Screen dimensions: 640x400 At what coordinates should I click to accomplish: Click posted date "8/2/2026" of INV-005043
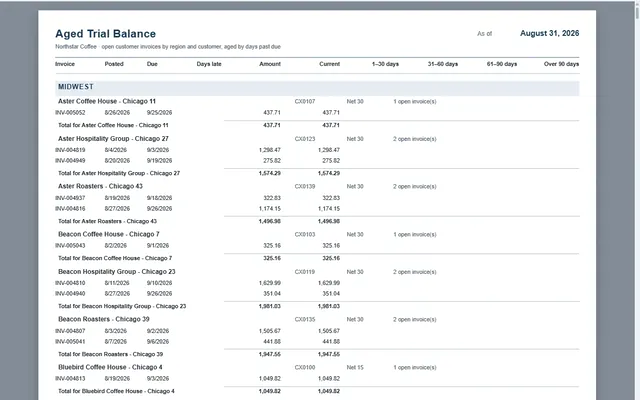tap(116, 246)
